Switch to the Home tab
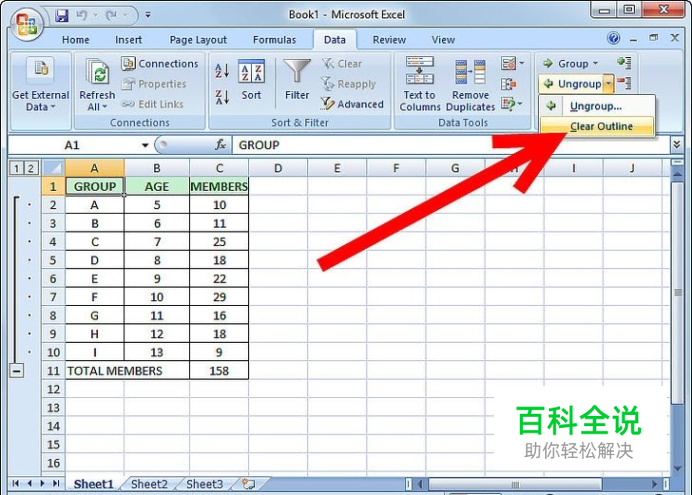The image size is (692, 495). [75, 40]
